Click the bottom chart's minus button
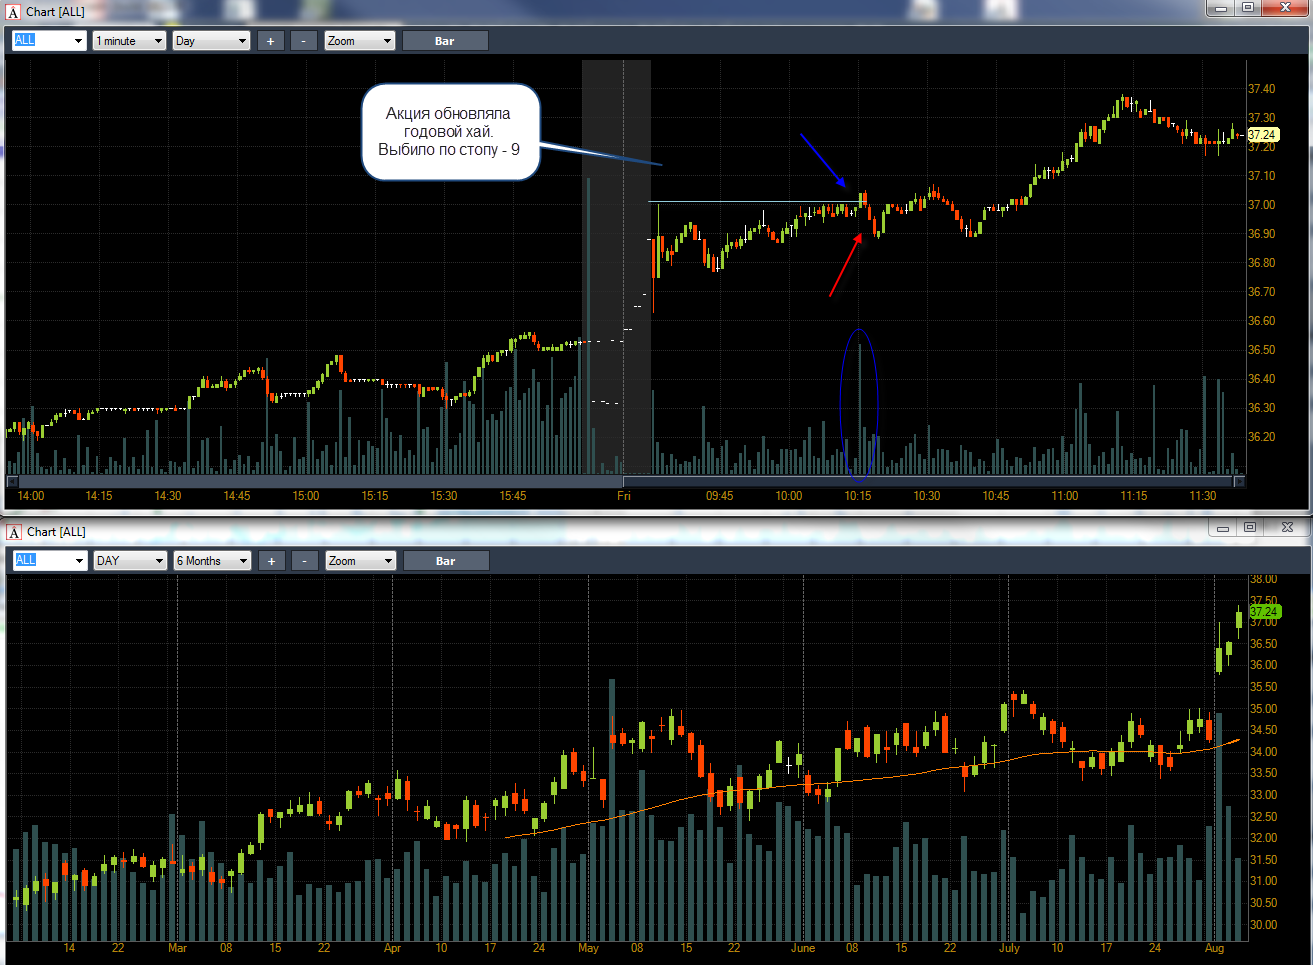Viewport: 1313px width, 965px height. (x=305, y=561)
